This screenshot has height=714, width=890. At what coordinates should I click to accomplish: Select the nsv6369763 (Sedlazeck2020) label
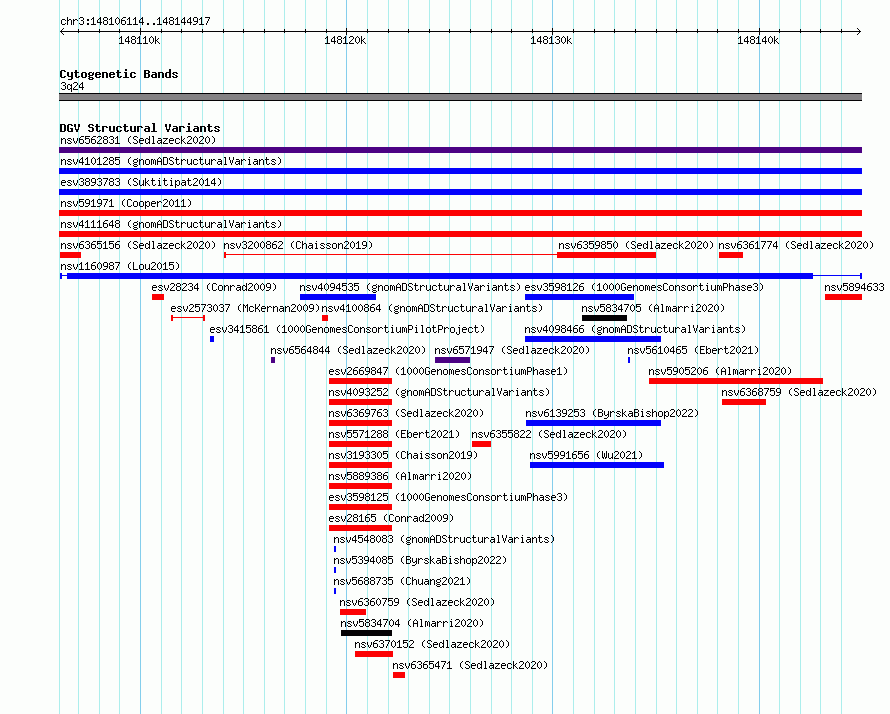406,413
